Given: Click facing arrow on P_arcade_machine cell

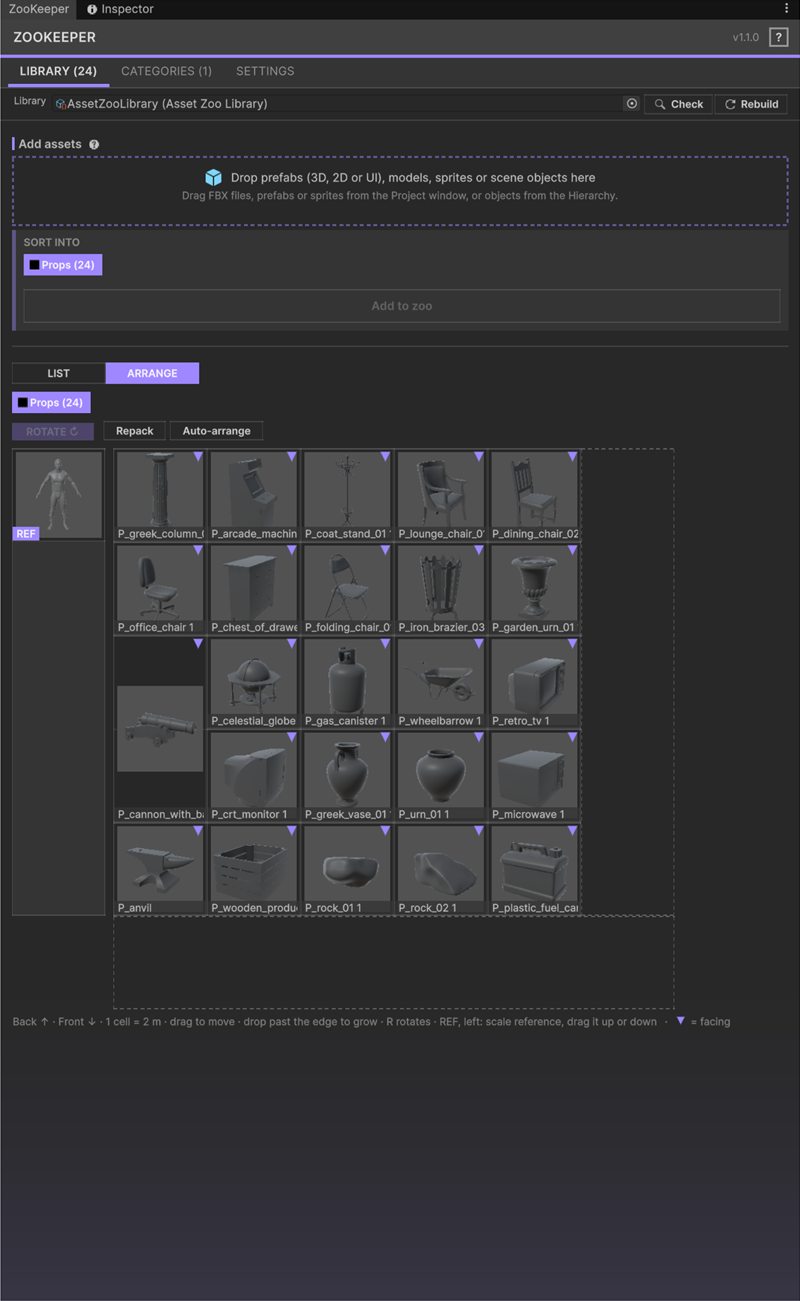Looking at the screenshot, I should (x=292, y=456).
